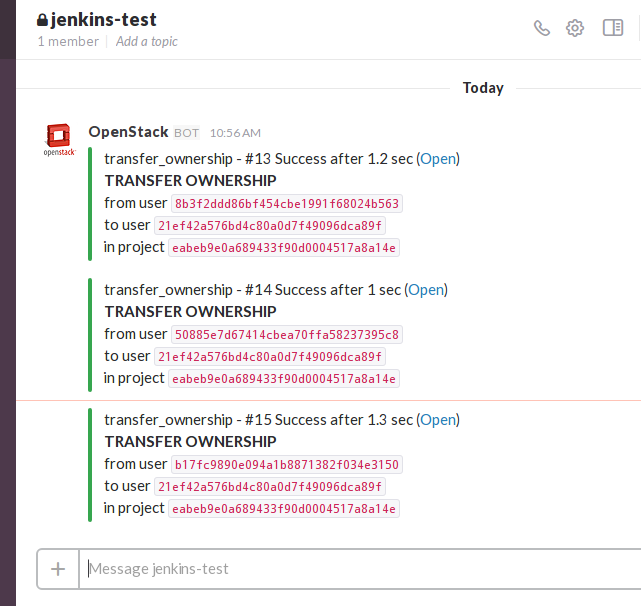This screenshot has width=641, height=606.
Task: Open channel settings gear icon
Action: pos(575,28)
